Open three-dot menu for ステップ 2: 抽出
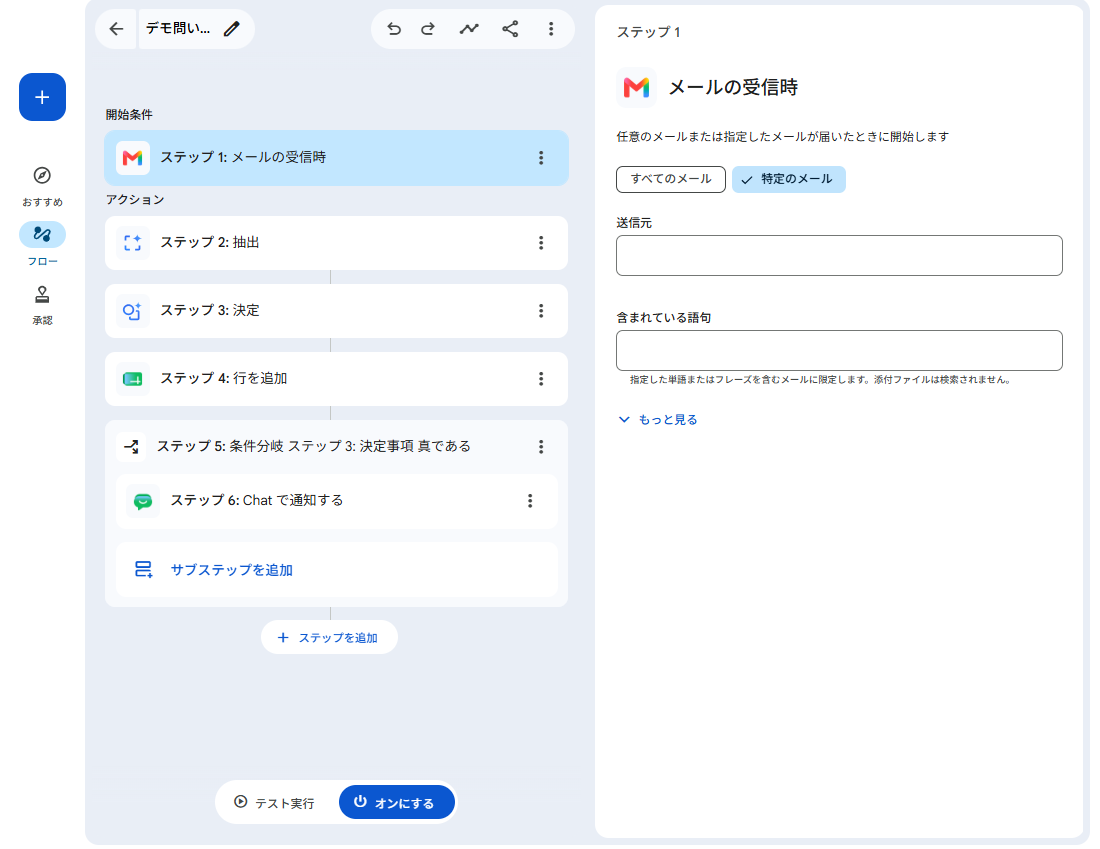Viewport: 1100px width, 849px height. point(541,243)
